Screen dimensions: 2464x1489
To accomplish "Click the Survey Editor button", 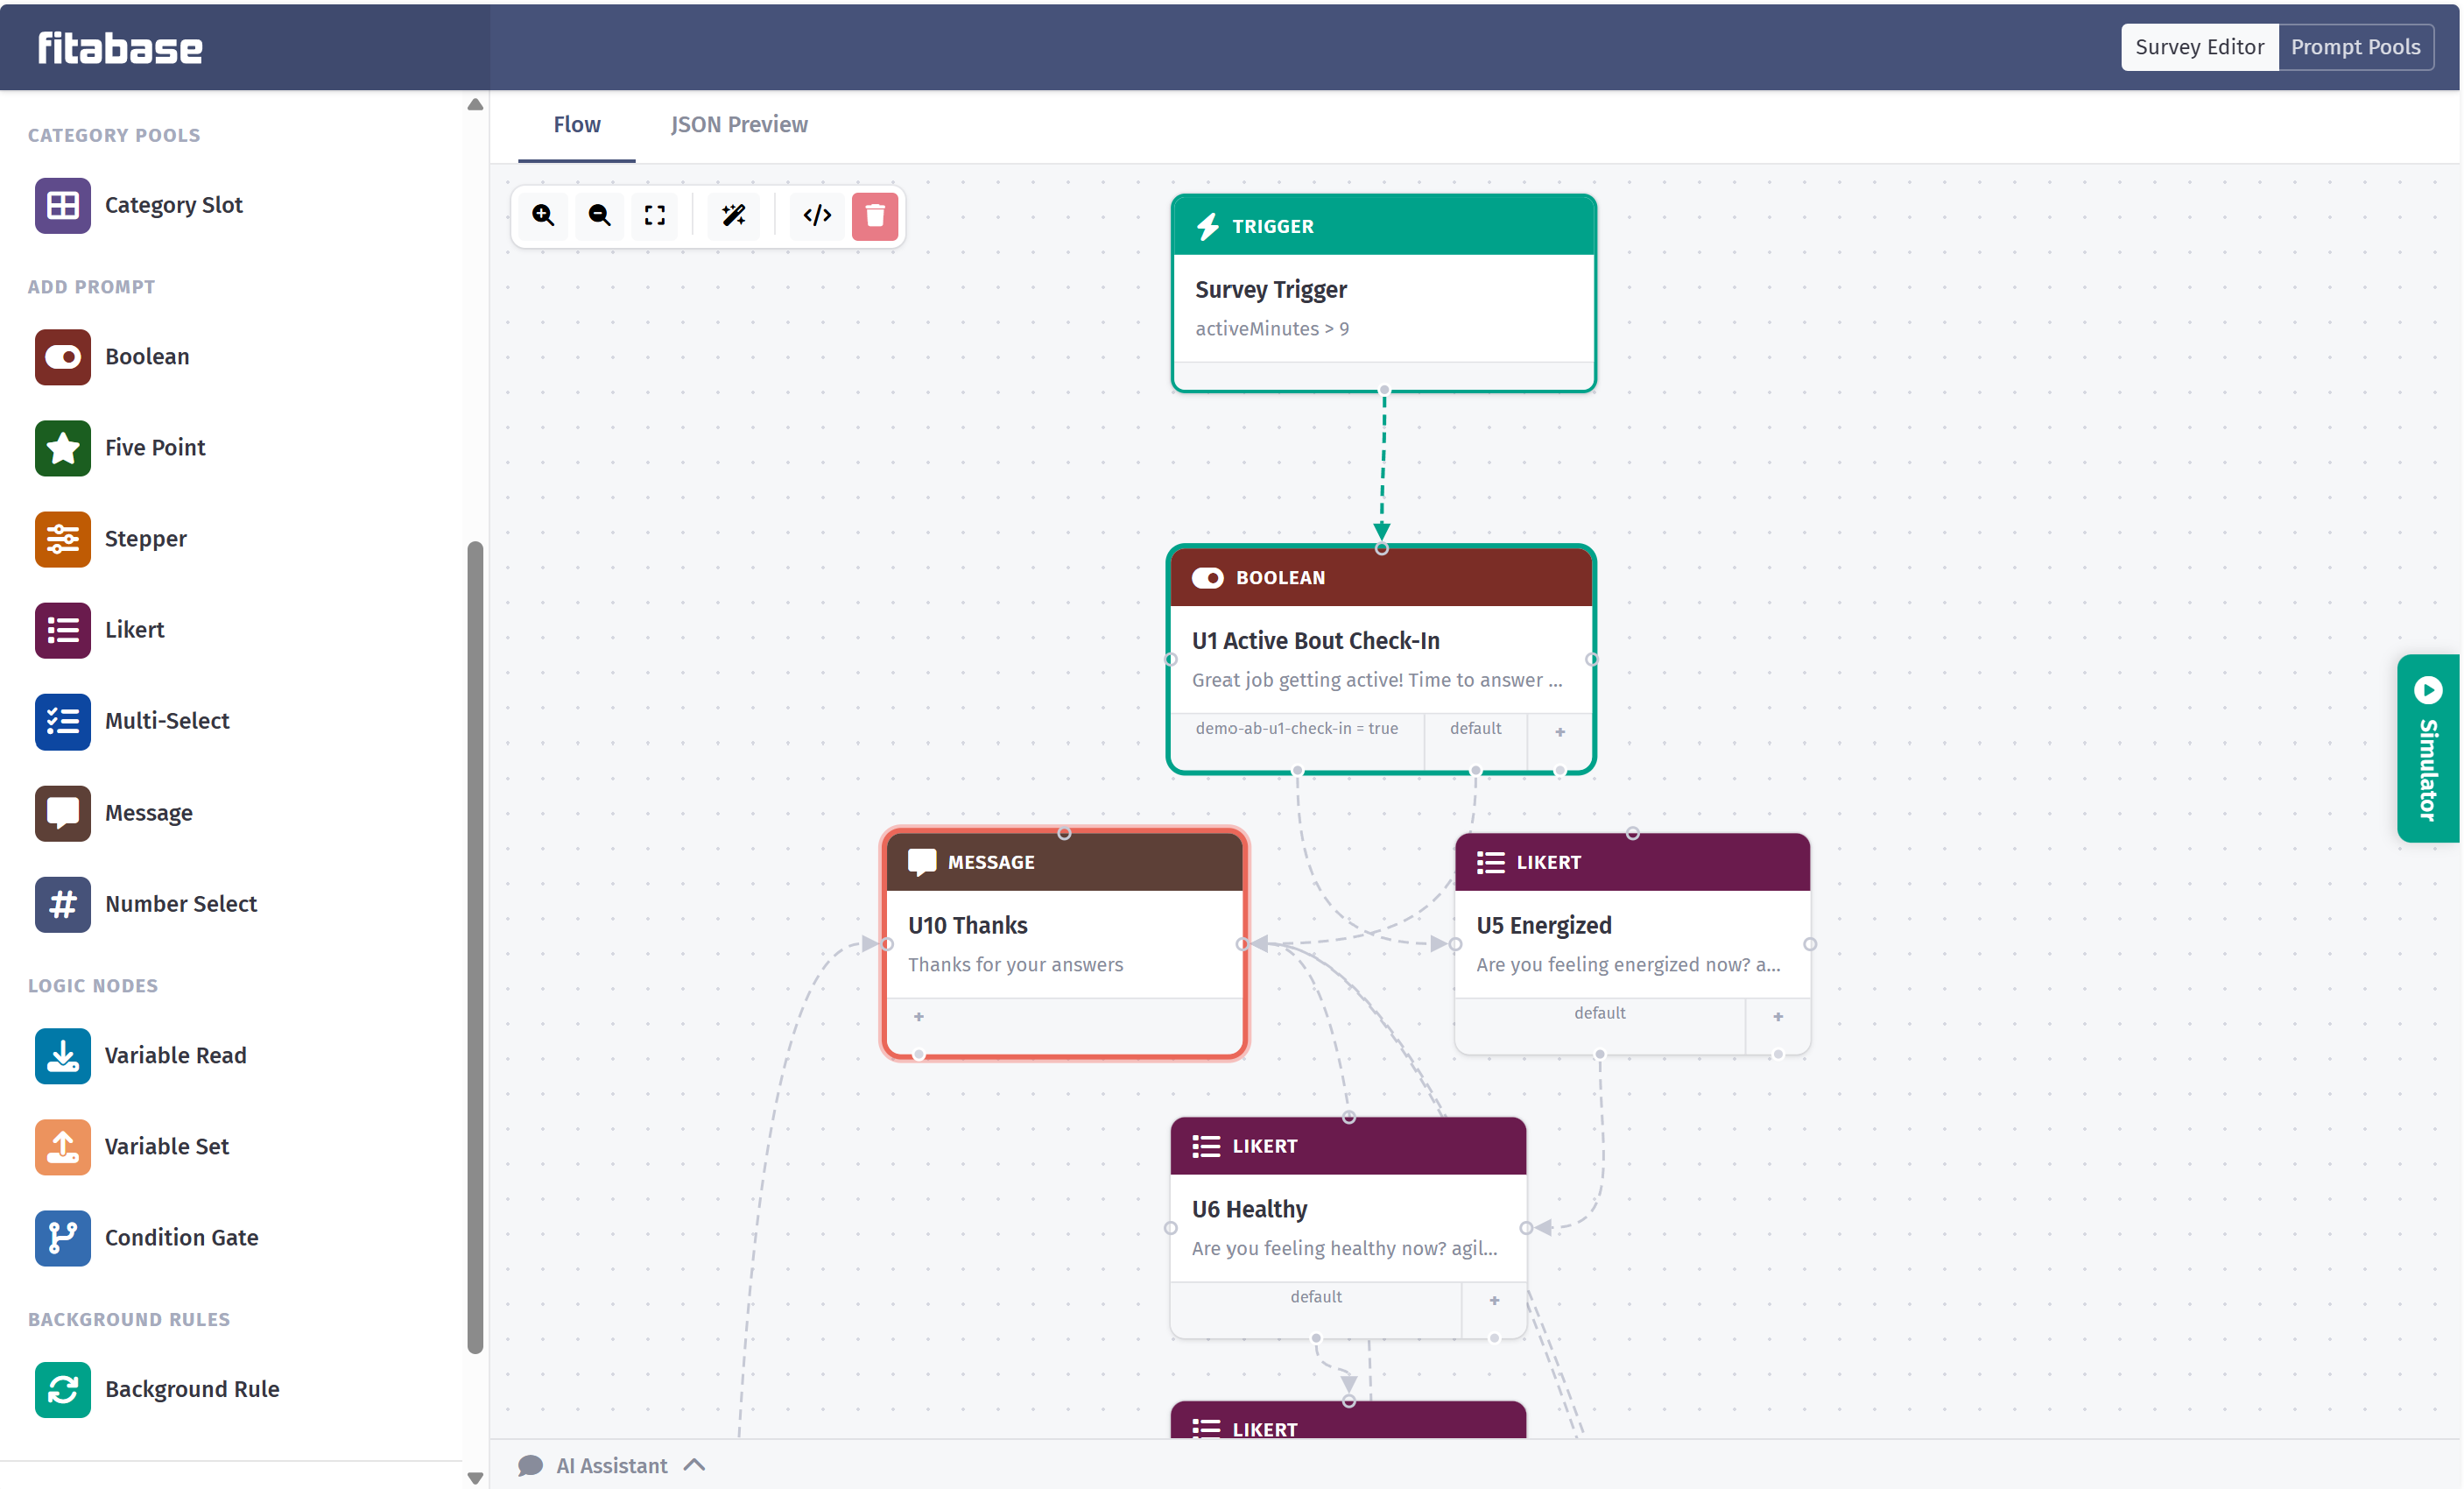I will point(2200,46).
